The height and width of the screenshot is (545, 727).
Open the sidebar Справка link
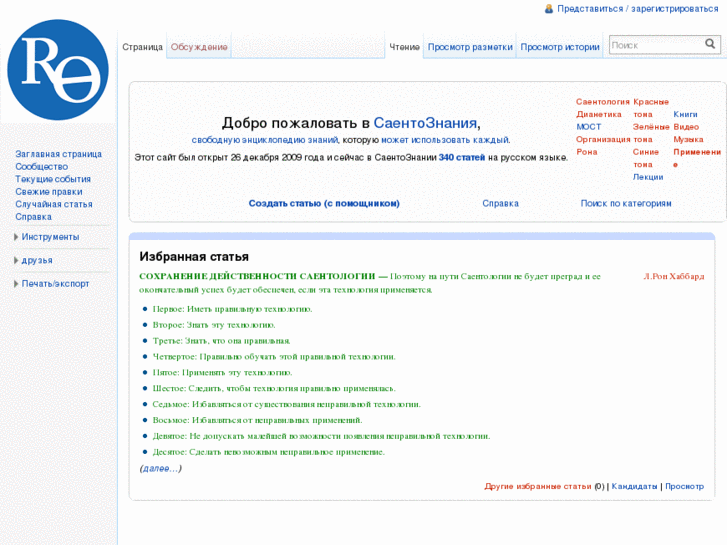click(x=33, y=217)
